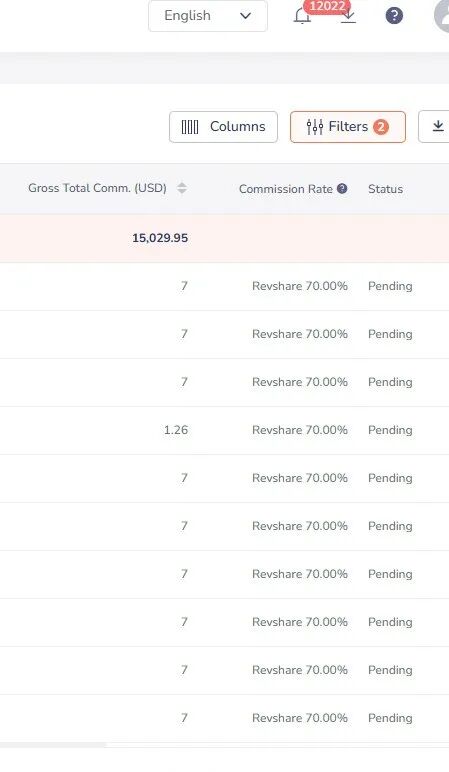Screen dimensions: 449x772
Task: Open the help question mark icon
Action: click(x=394, y=16)
